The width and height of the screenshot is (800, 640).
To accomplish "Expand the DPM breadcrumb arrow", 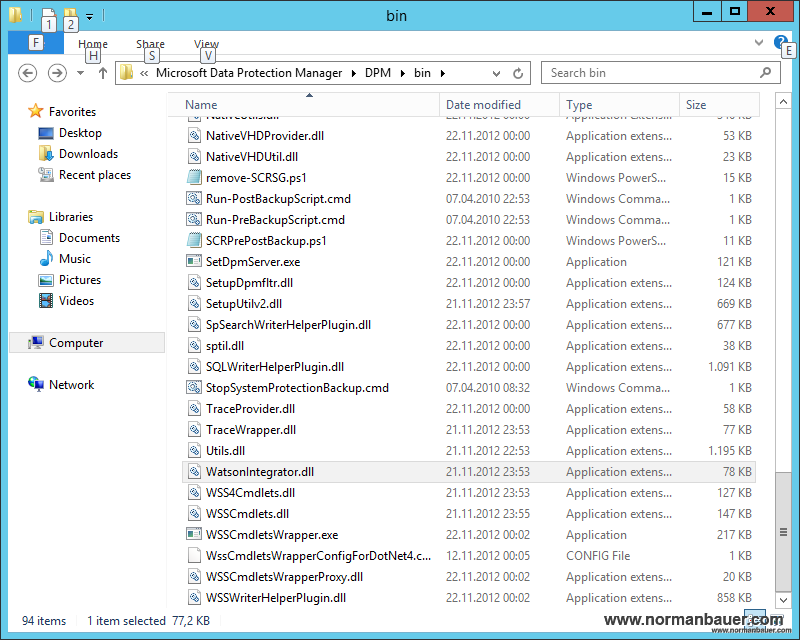I will [403, 73].
